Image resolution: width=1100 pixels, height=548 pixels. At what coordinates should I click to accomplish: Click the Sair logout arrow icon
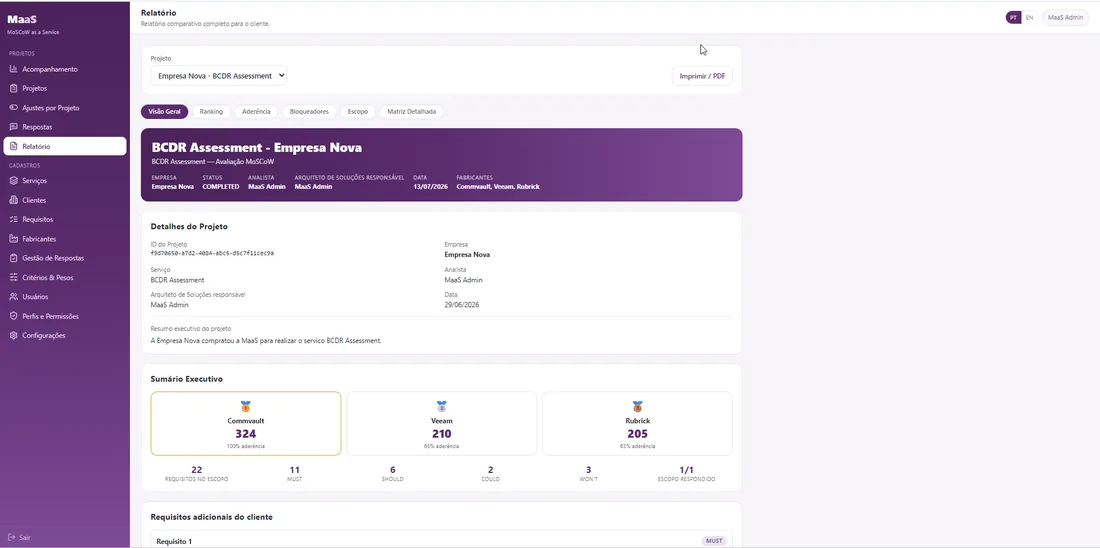click(x=11, y=537)
